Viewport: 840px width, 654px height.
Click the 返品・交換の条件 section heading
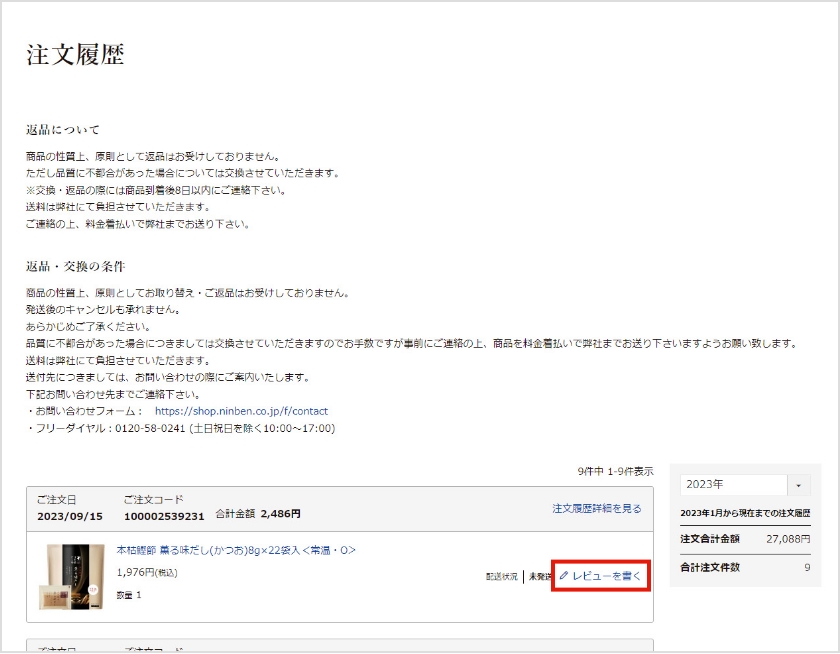click(76, 266)
